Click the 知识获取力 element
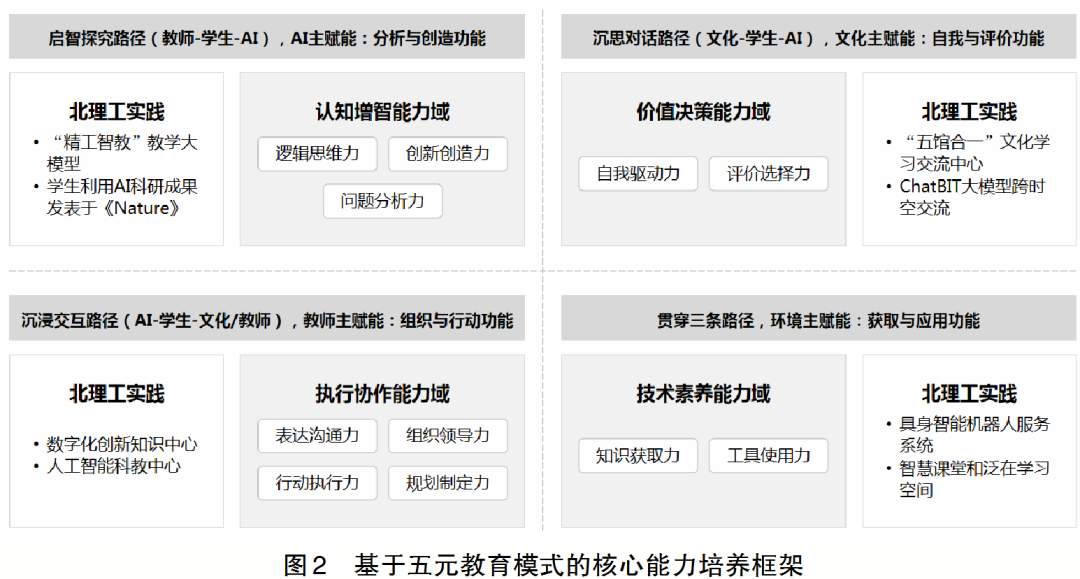 (637, 455)
